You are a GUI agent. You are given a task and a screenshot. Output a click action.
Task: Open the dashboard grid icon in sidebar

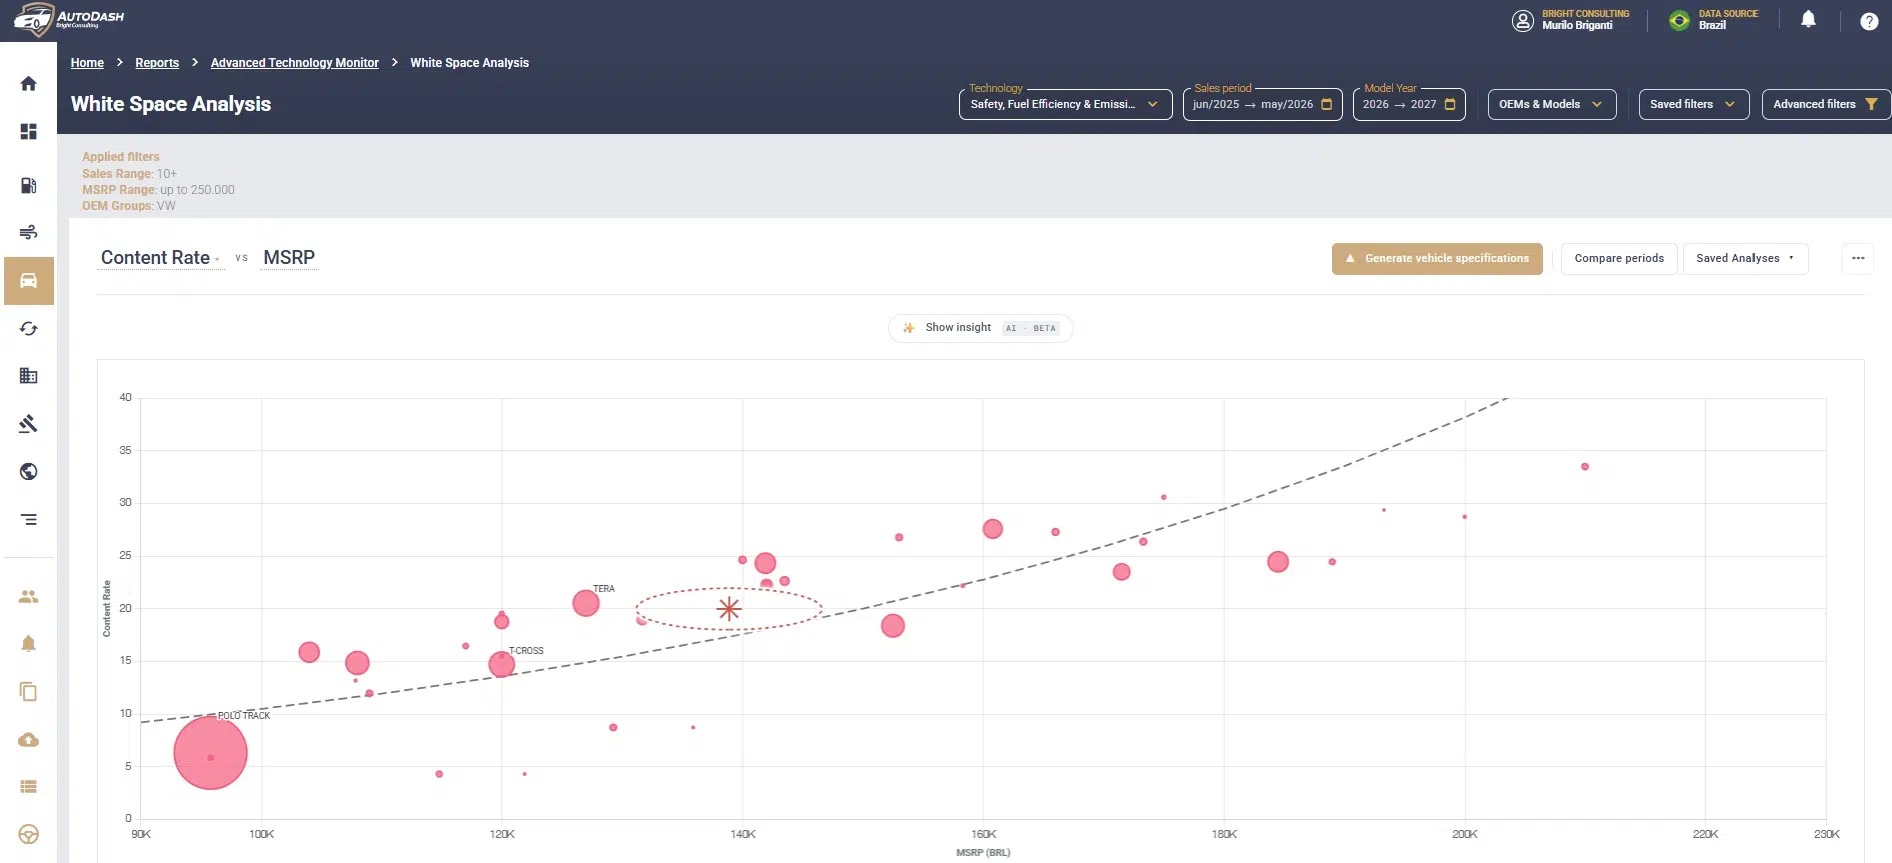click(28, 132)
